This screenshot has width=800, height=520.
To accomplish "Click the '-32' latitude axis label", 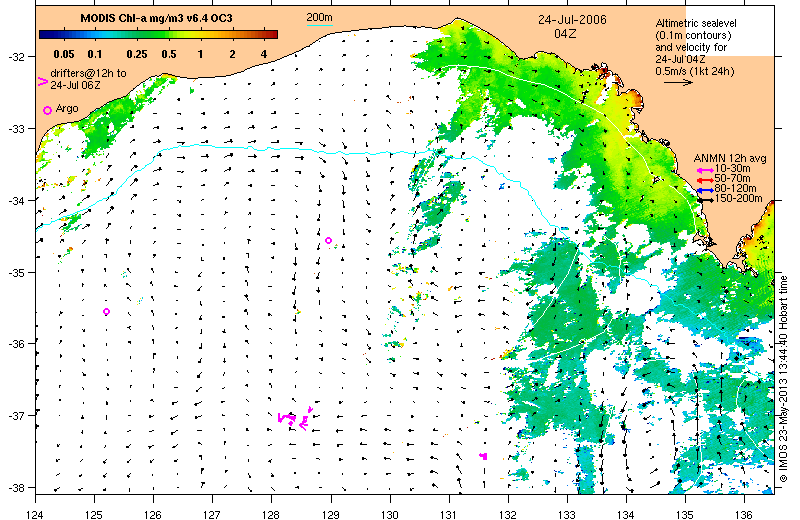I will [15, 57].
